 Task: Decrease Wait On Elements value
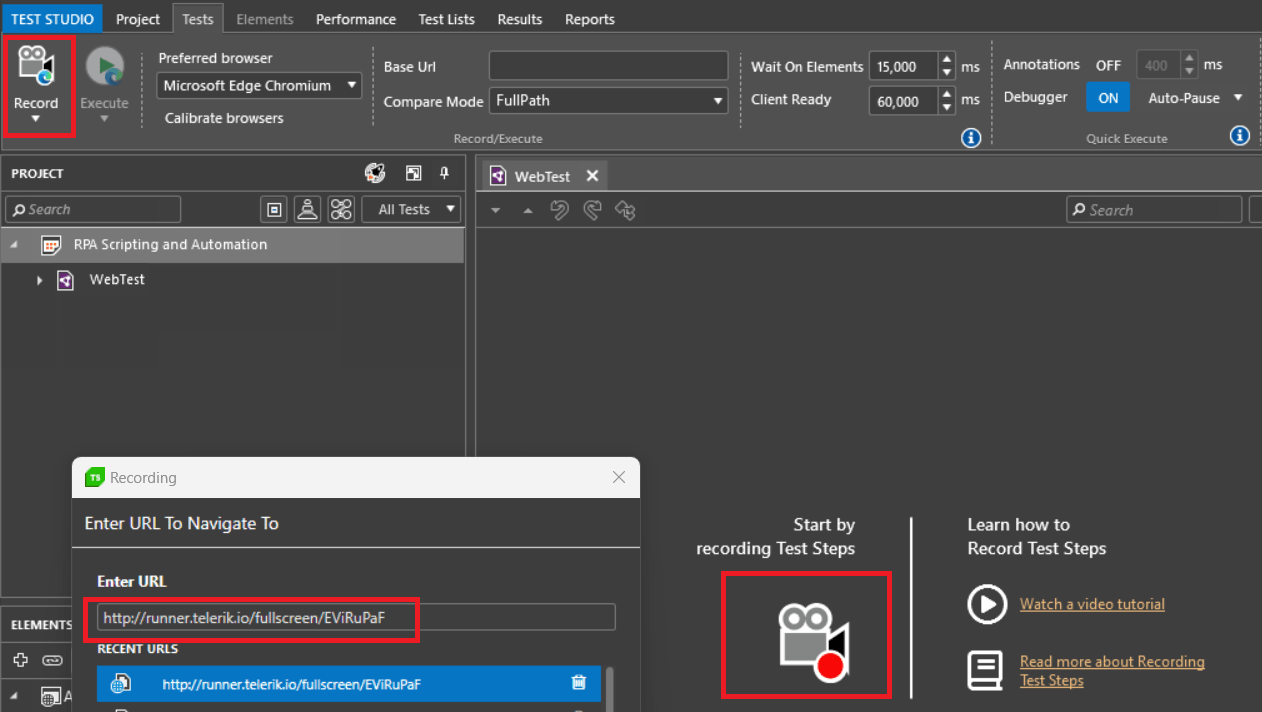(x=947, y=73)
